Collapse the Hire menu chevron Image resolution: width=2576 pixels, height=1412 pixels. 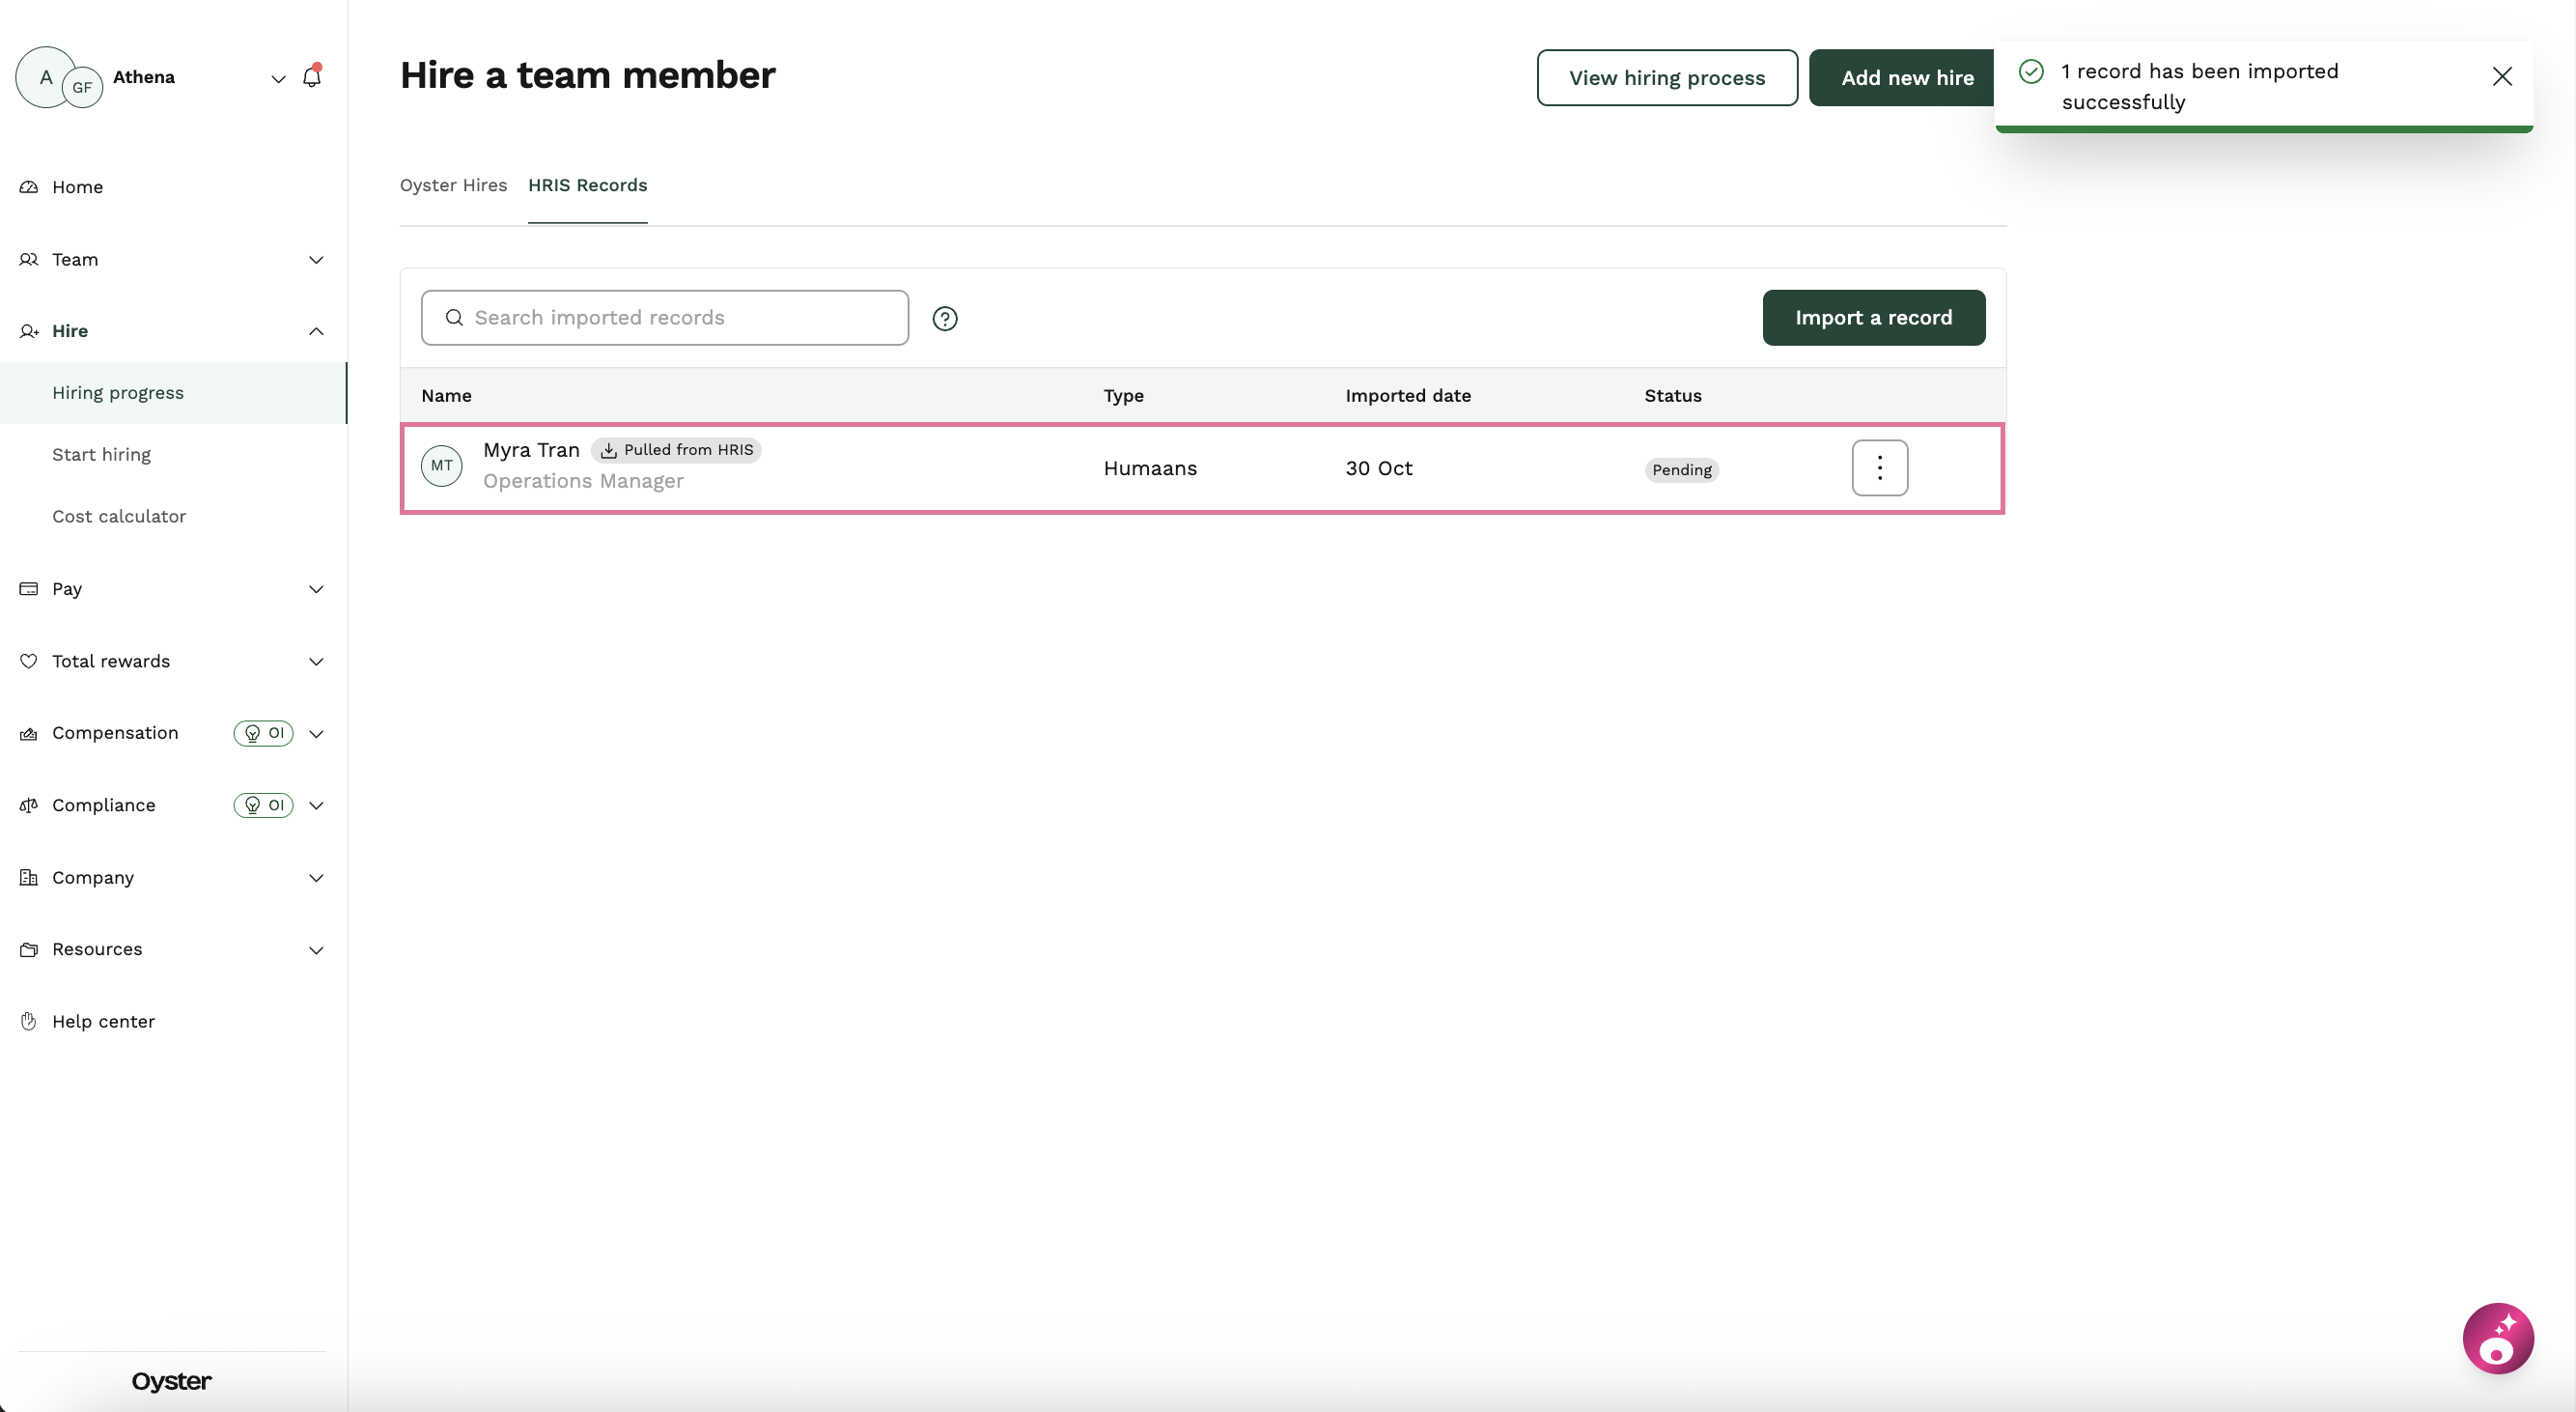tap(316, 331)
